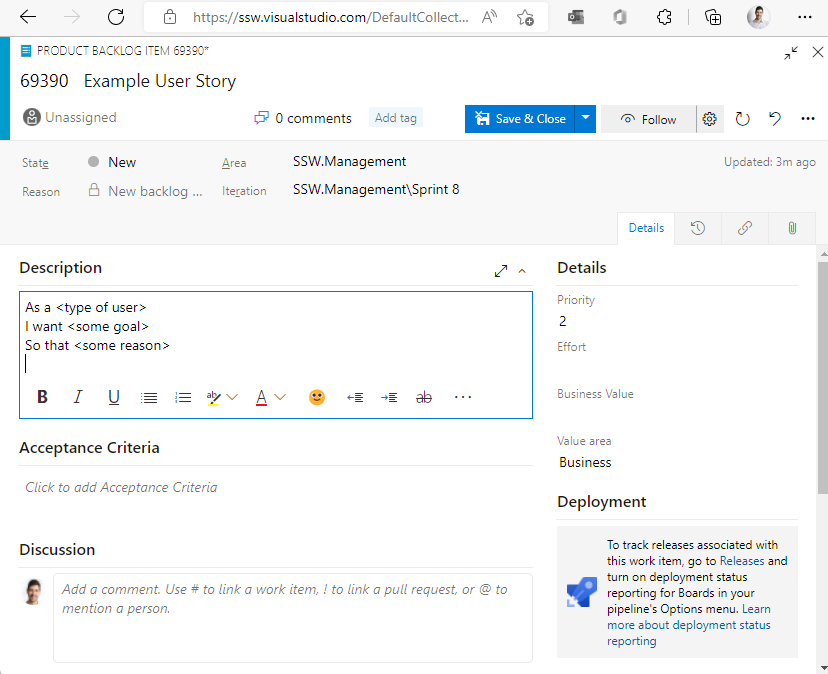This screenshot has height=674, width=828.
Task: Open the History tab icon
Action: click(x=698, y=228)
